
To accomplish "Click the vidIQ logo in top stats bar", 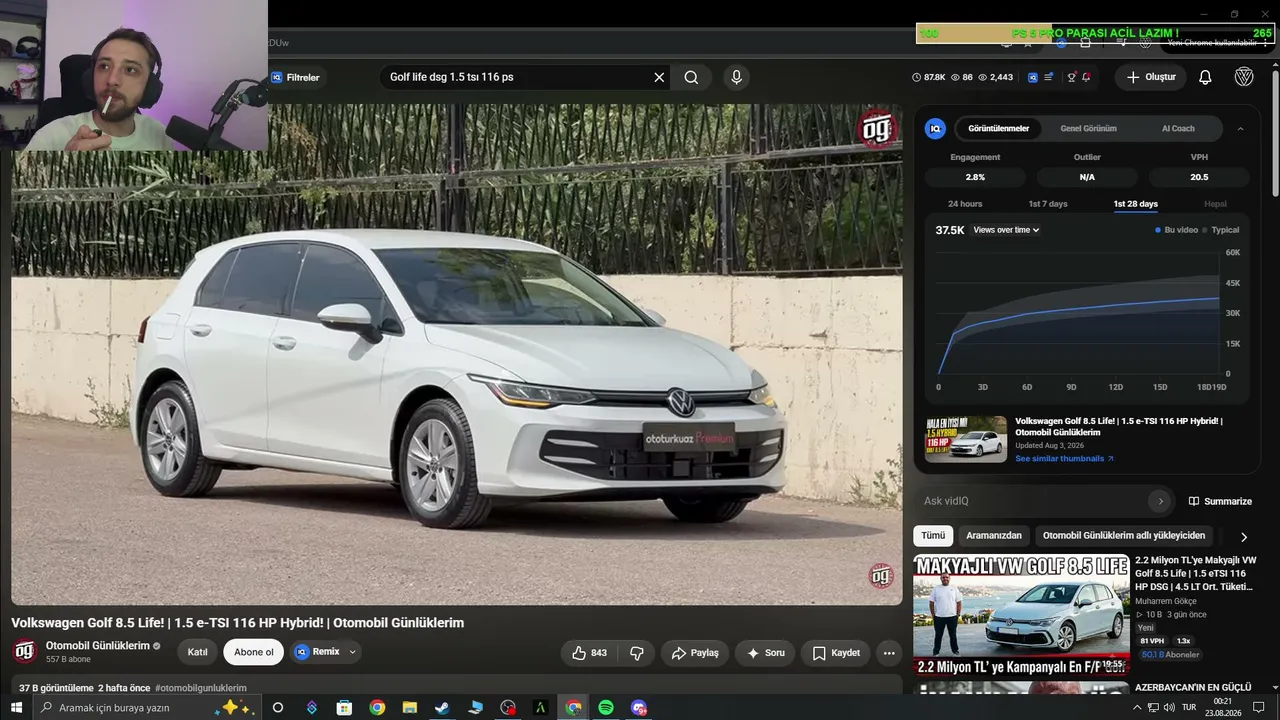I will [x=1033, y=77].
